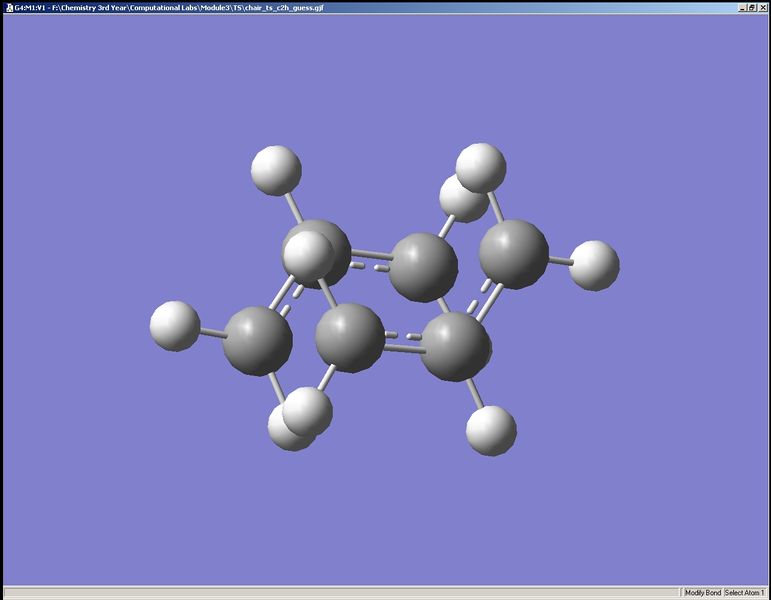Select the bottom-right hydrogen atom

[x=491, y=430]
